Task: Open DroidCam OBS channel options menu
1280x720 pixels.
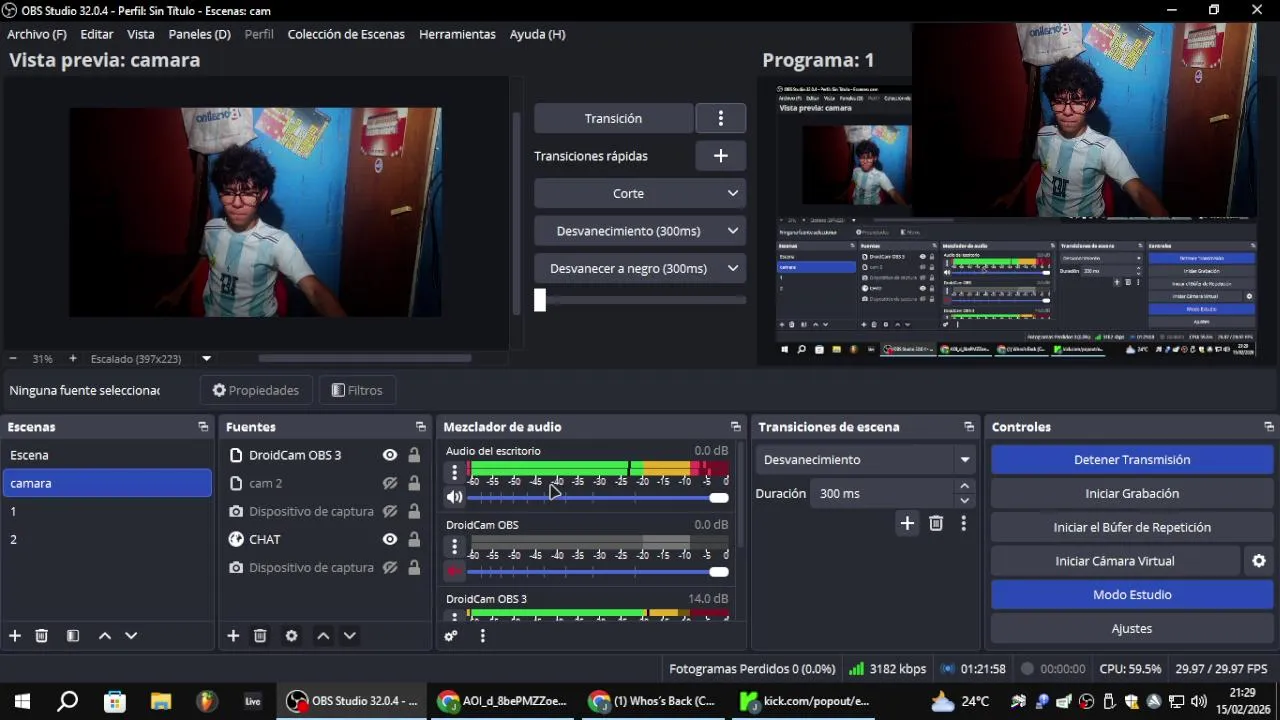Action: [454, 546]
